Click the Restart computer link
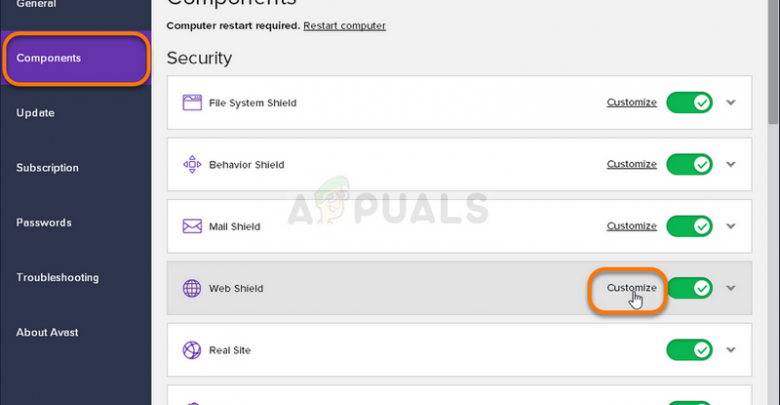This screenshot has width=780, height=405. pyautogui.click(x=344, y=25)
